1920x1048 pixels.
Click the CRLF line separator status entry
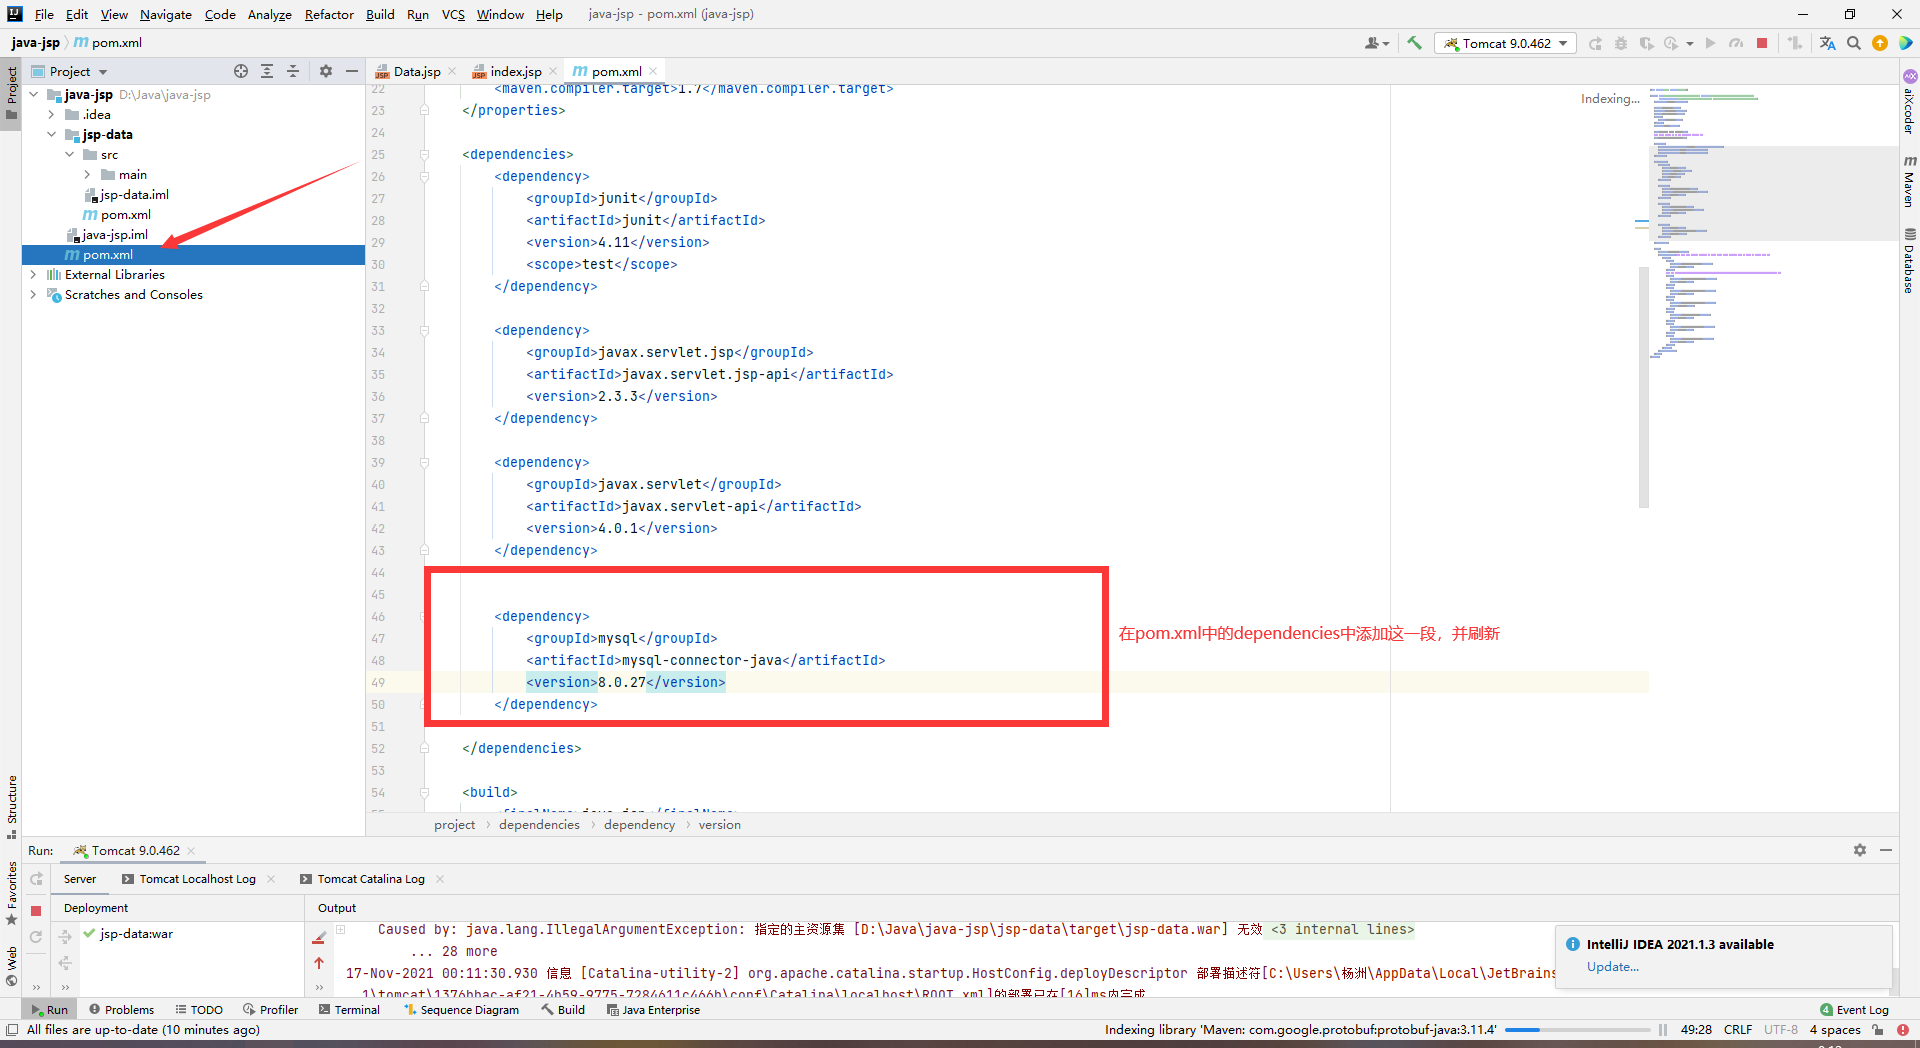pos(1737,1030)
